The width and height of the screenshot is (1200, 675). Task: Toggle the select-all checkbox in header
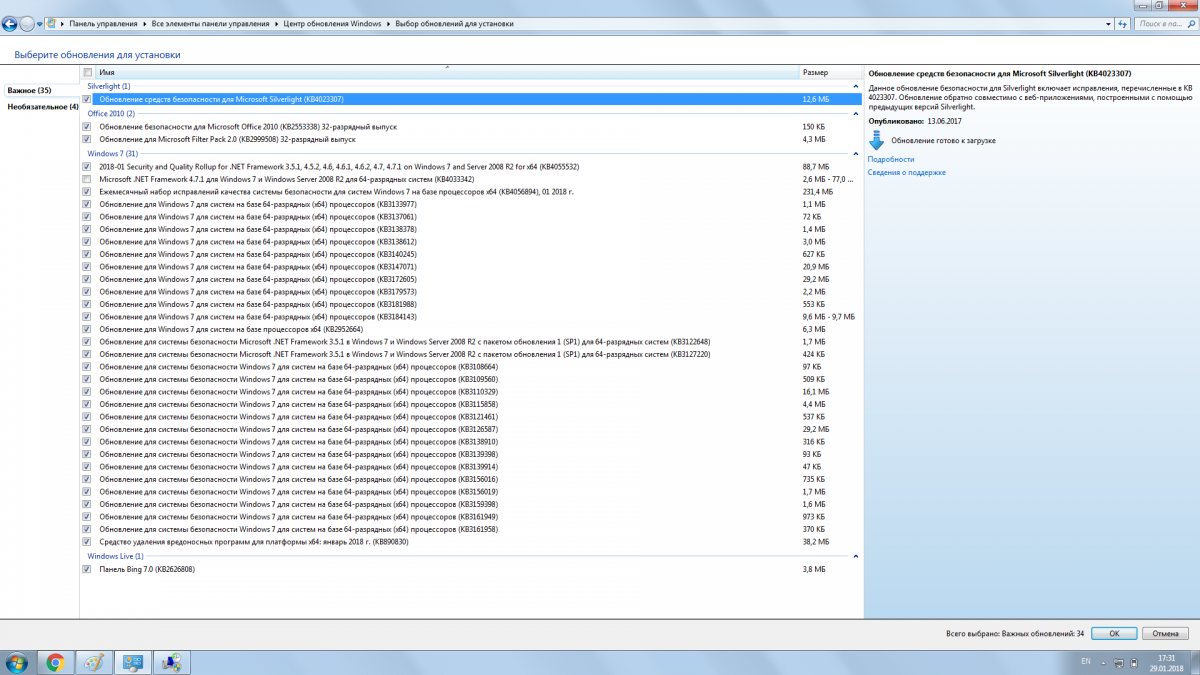(x=87, y=73)
